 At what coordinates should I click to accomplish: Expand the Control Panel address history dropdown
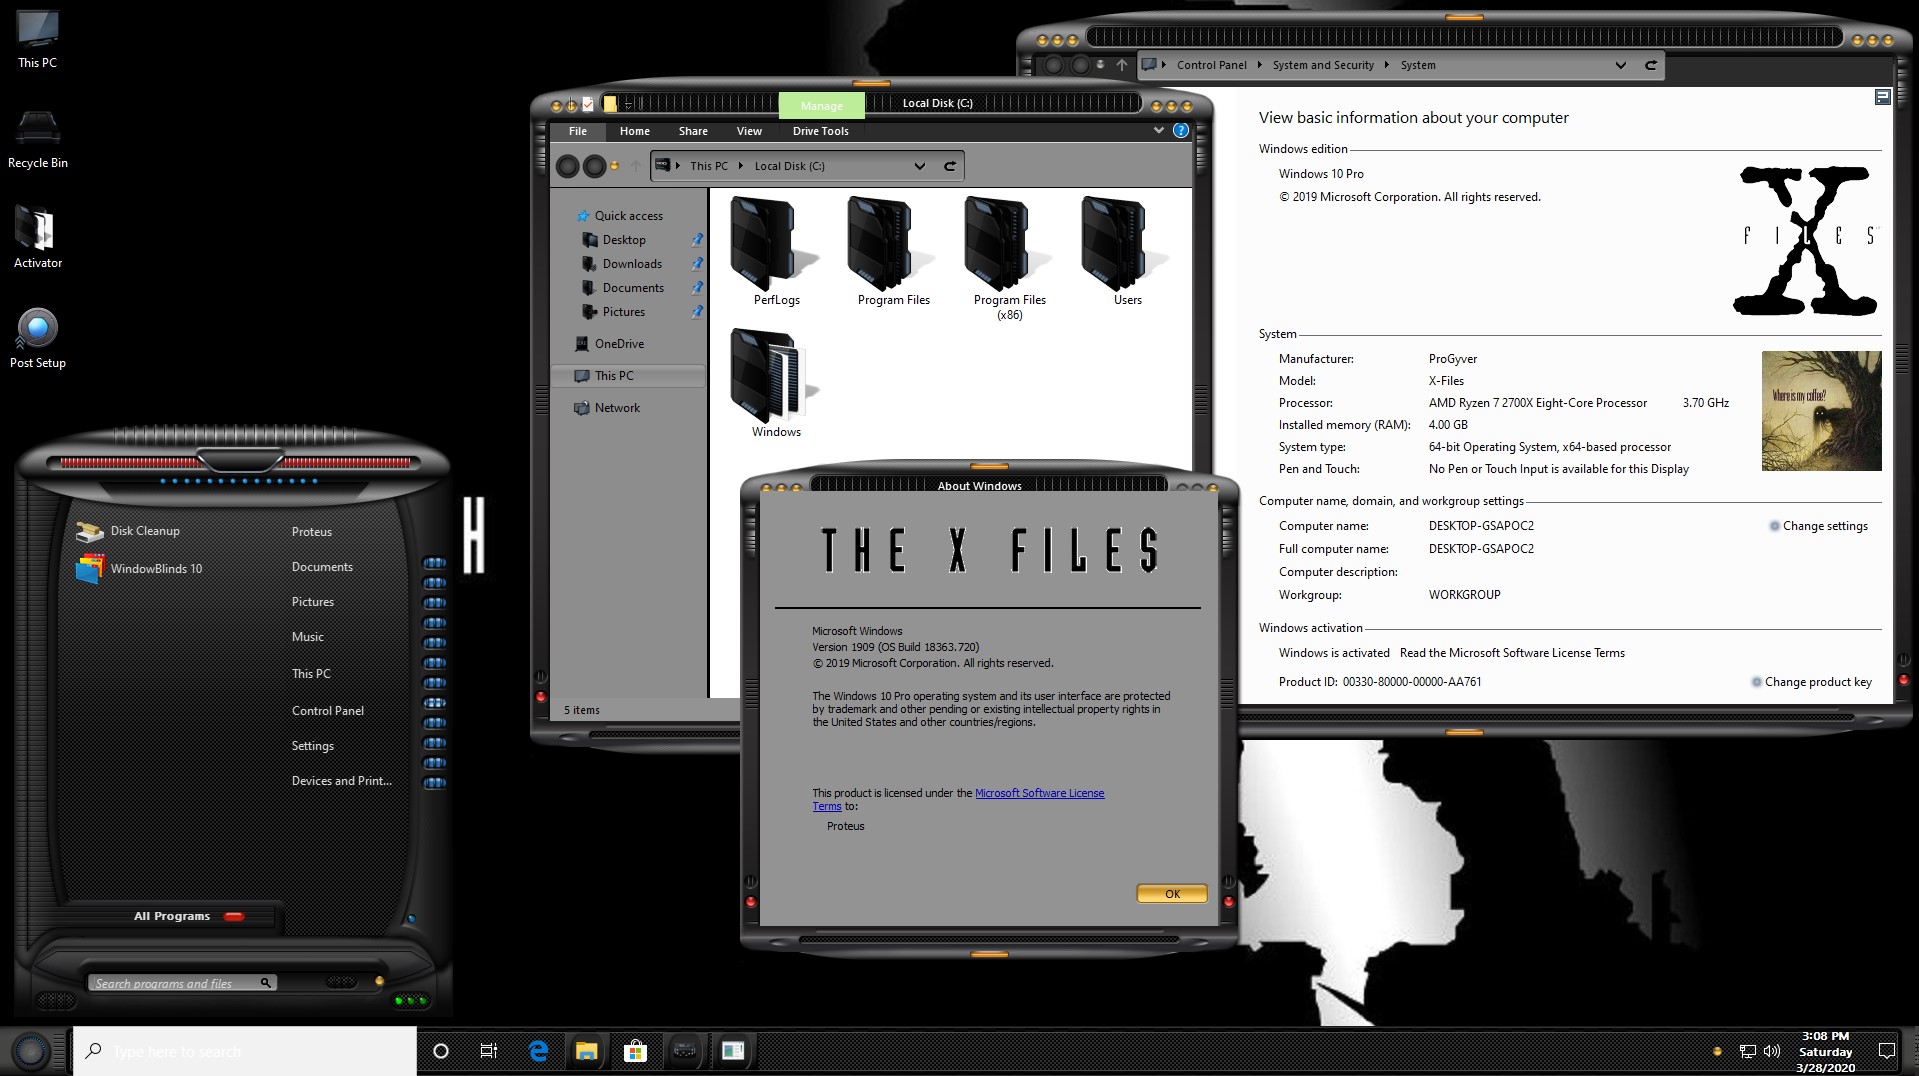[x=1620, y=65]
